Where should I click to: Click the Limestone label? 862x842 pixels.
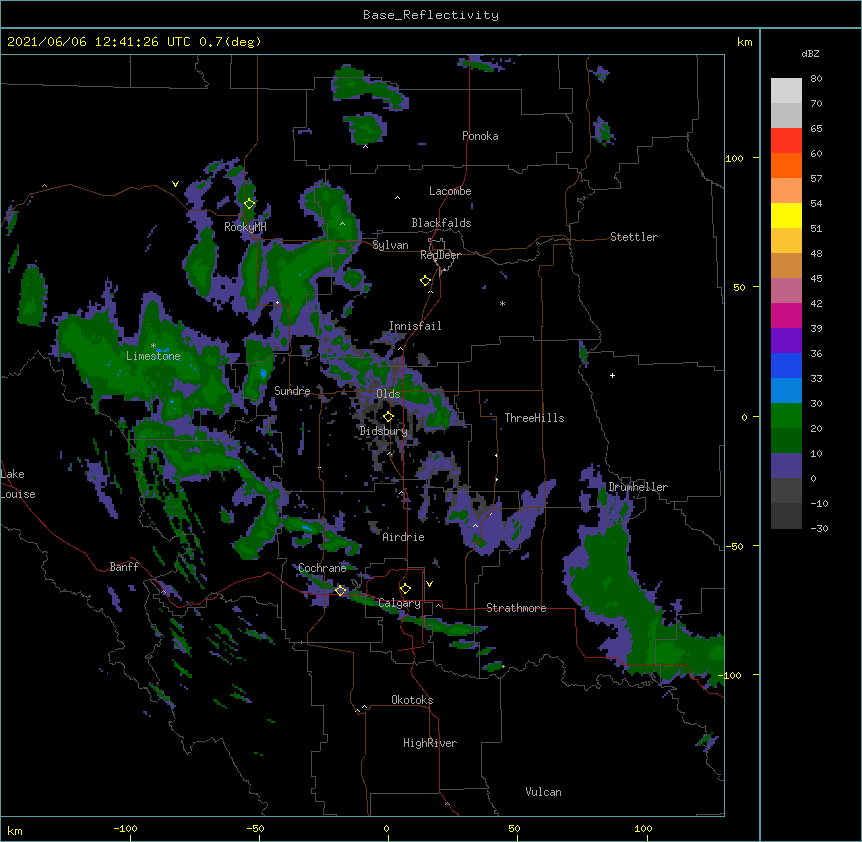(x=153, y=356)
